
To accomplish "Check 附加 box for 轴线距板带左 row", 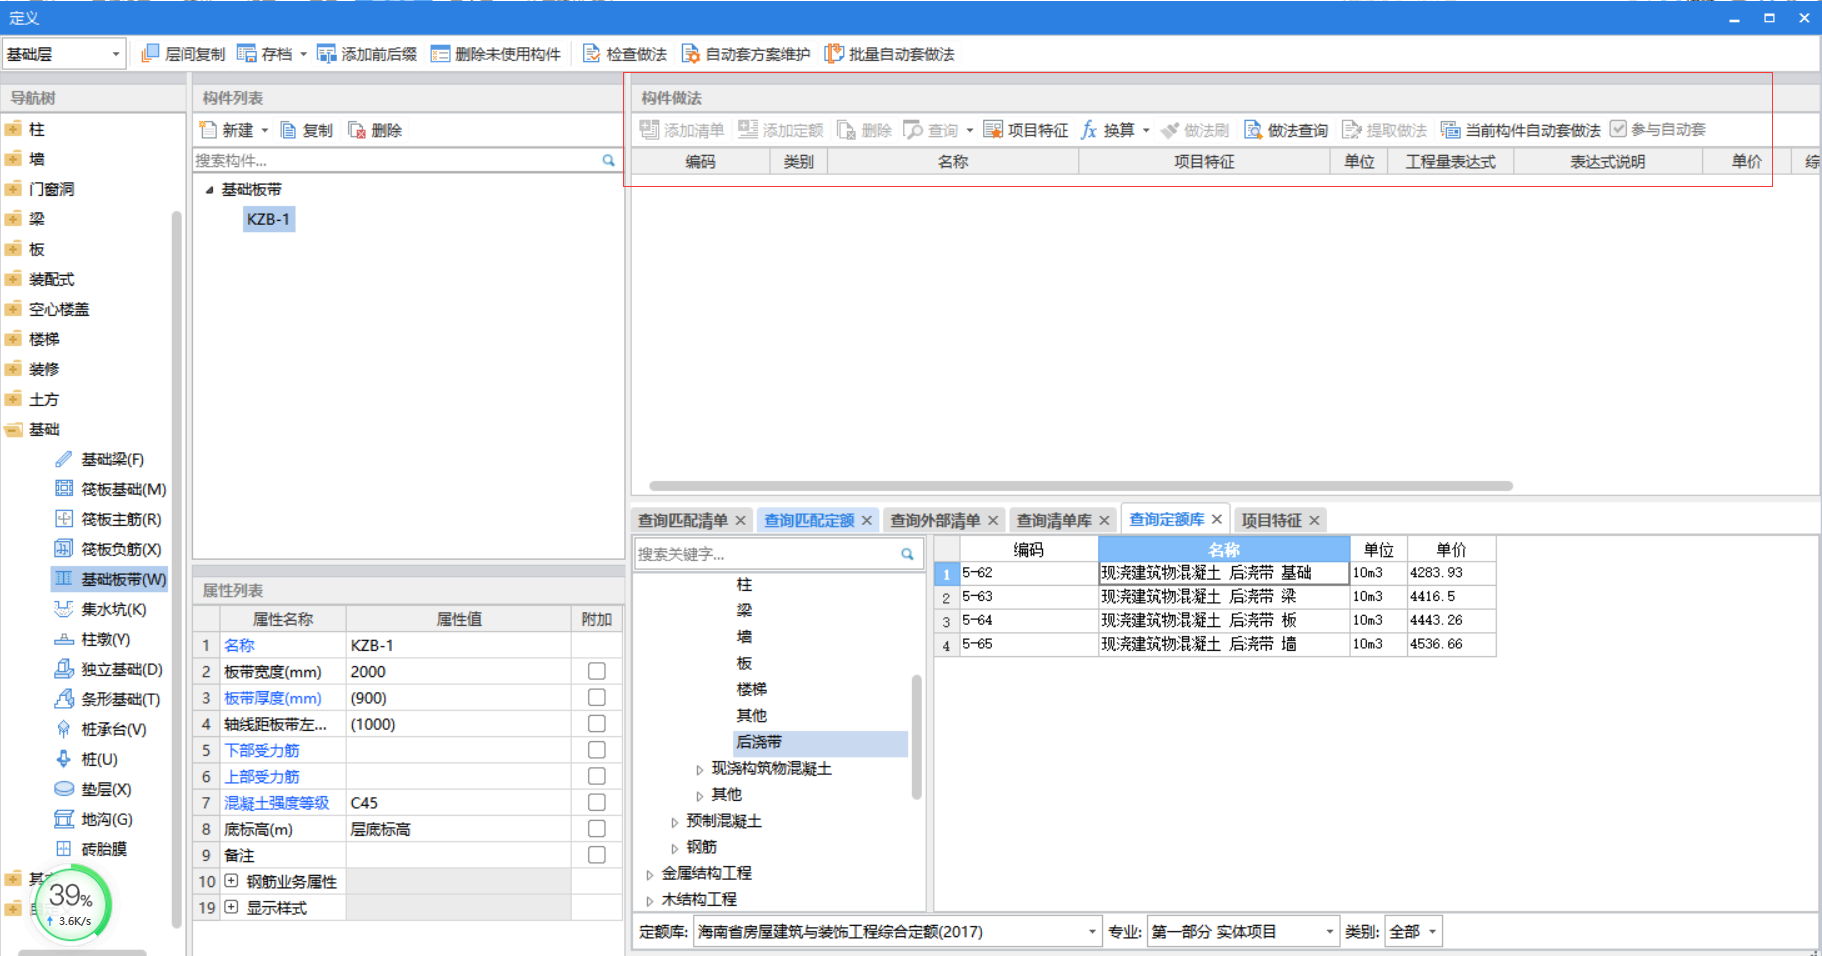I will click(597, 723).
